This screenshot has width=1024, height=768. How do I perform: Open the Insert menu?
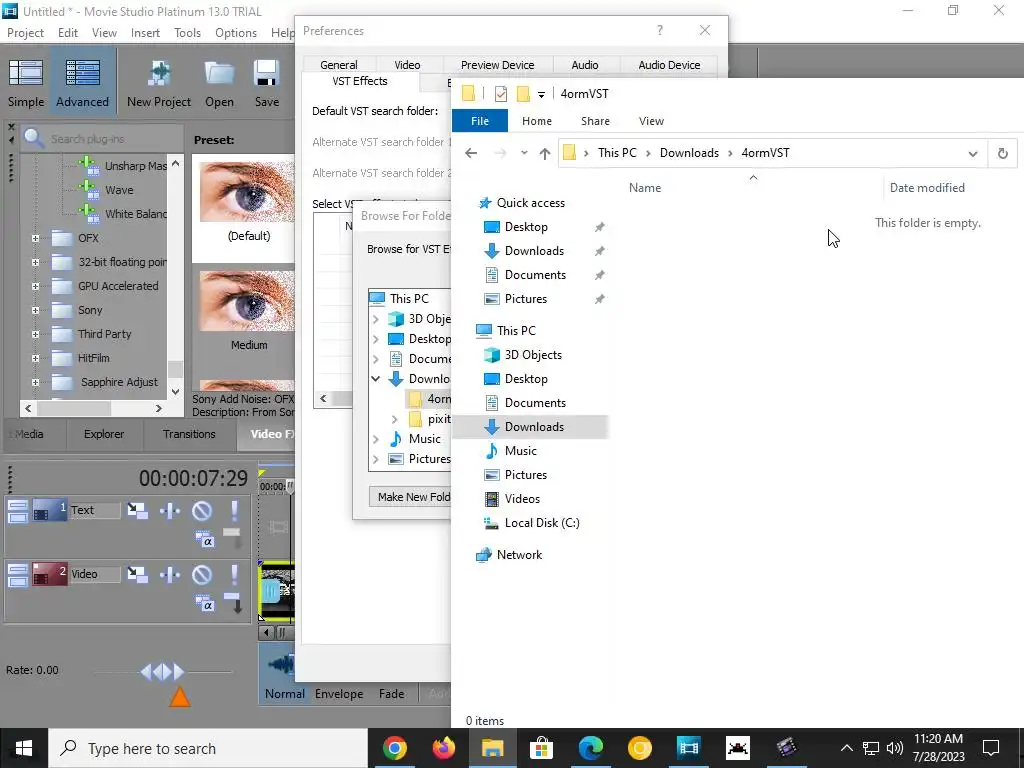point(145,33)
